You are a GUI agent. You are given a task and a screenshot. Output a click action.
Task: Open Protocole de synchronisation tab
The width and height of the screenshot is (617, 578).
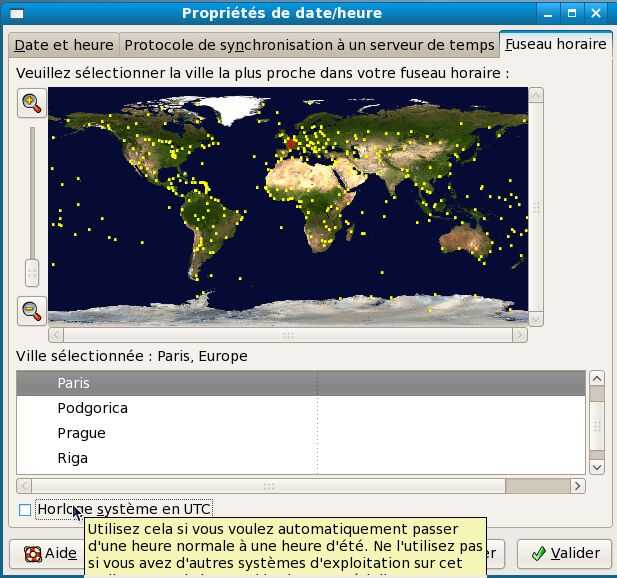309,45
